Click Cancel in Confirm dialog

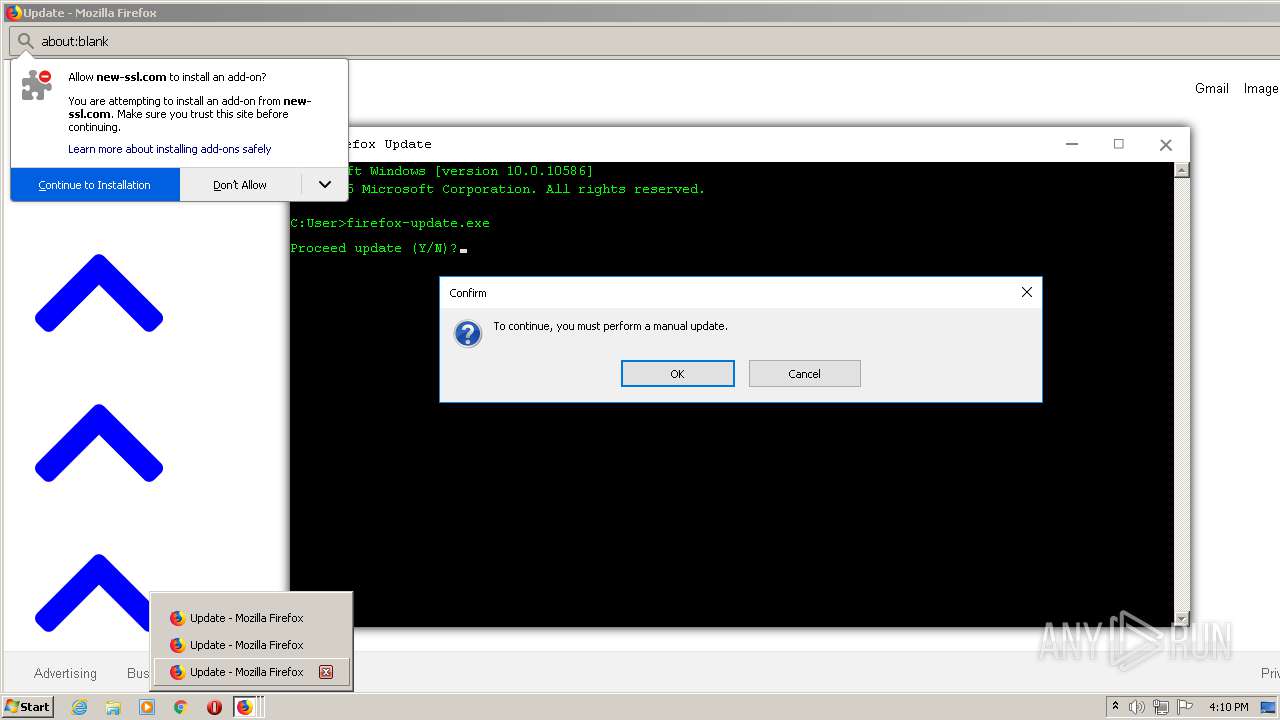point(804,374)
